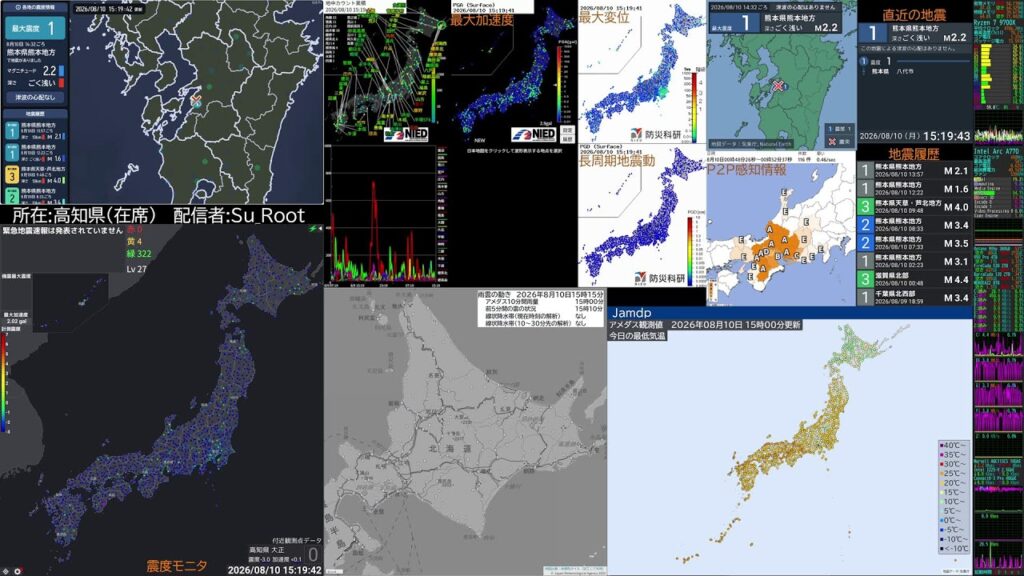Click the 15:19:43 clock under 直近の地震
Screen dimensions: 1024x576
tap(946, 136)
